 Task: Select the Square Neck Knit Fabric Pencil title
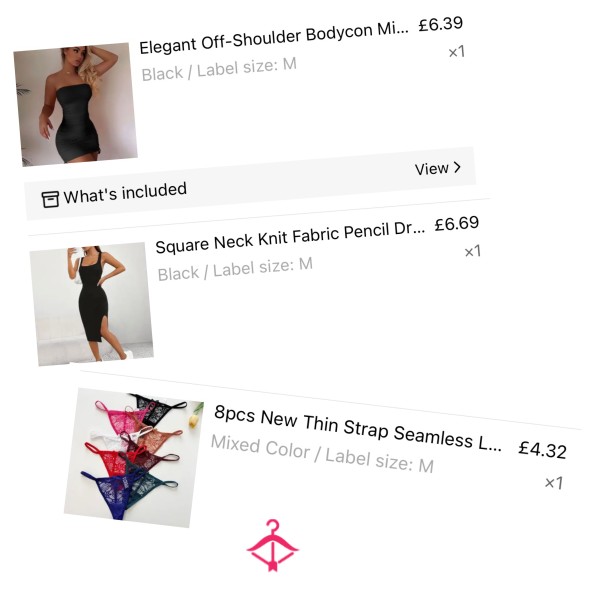[x=290, y=237]
